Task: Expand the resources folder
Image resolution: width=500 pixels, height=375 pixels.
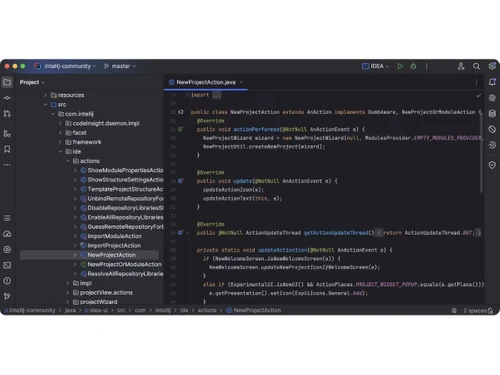Action: pyautogui.click(x=46, y=95)
